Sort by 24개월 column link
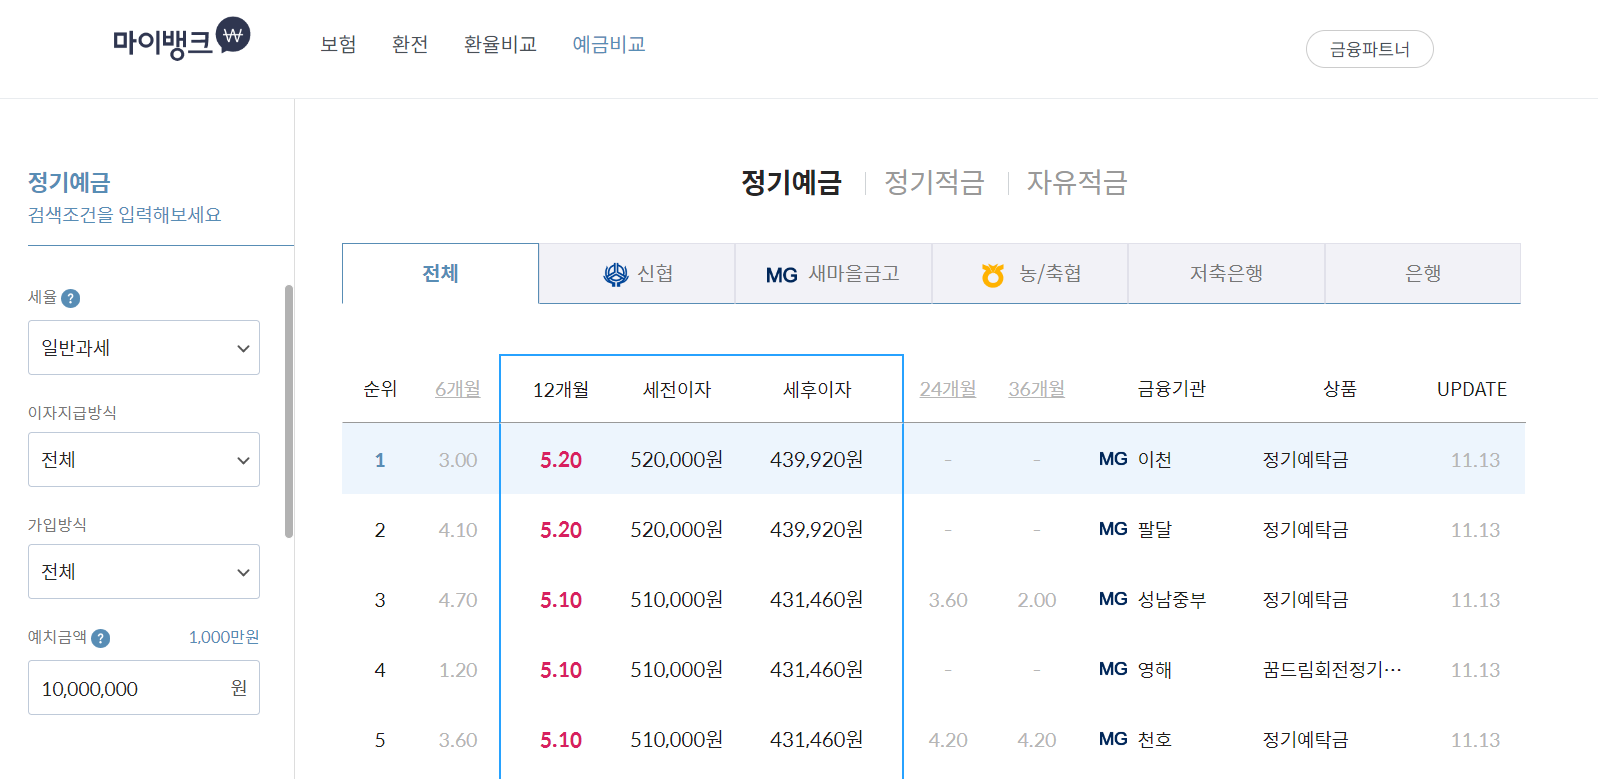The image size is (1598, 779). click(948, 389)
